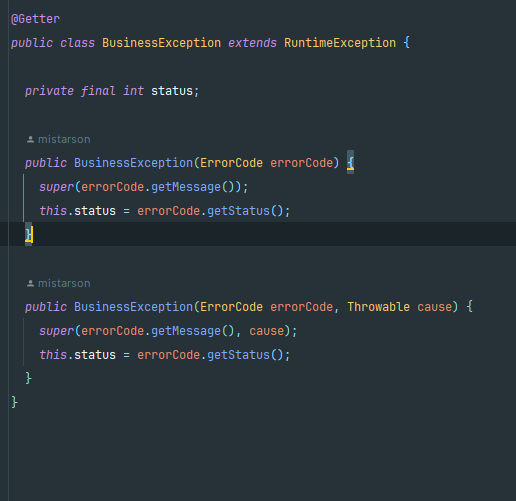
Task: Click the 'final' keyword
Action: (x=98, y=91)
